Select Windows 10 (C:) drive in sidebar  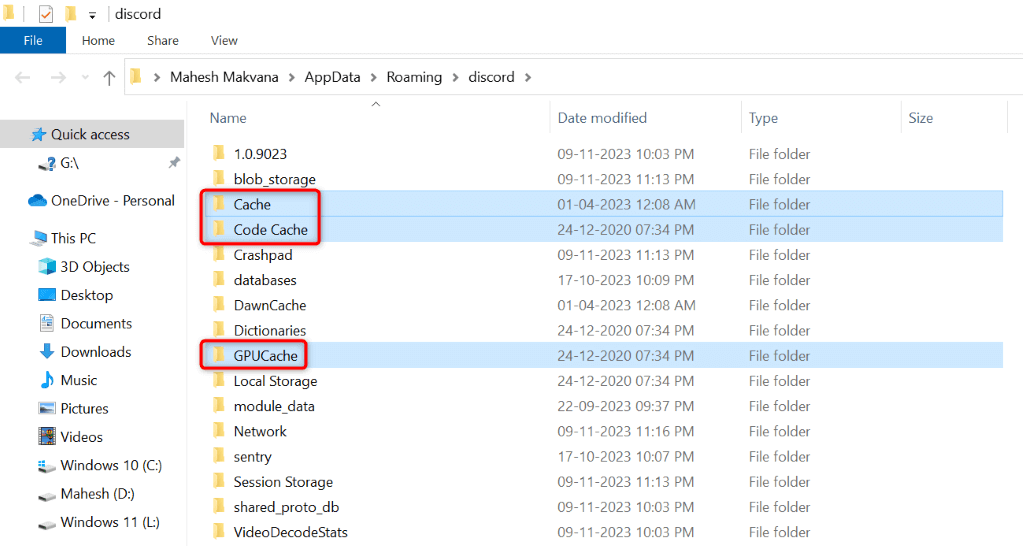[x=110, y=465]
